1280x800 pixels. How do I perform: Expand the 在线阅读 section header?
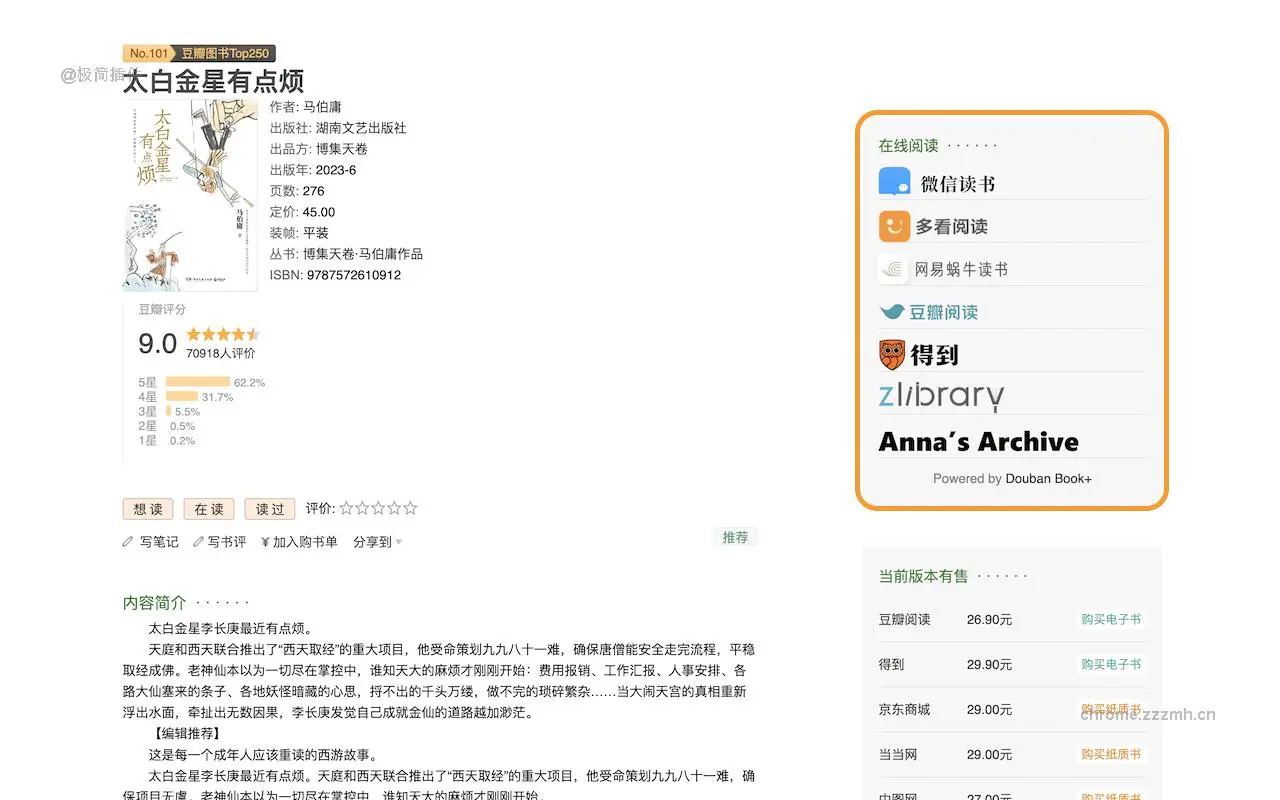[x=906, y=144]
